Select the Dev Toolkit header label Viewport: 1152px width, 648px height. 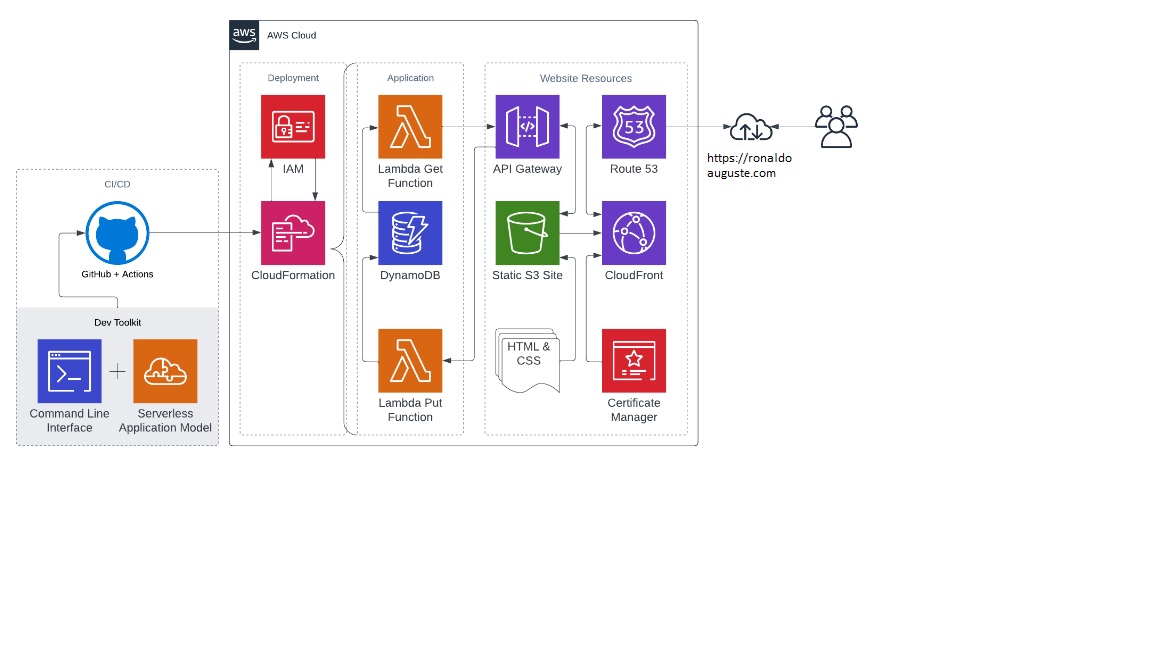coord(117,323)
